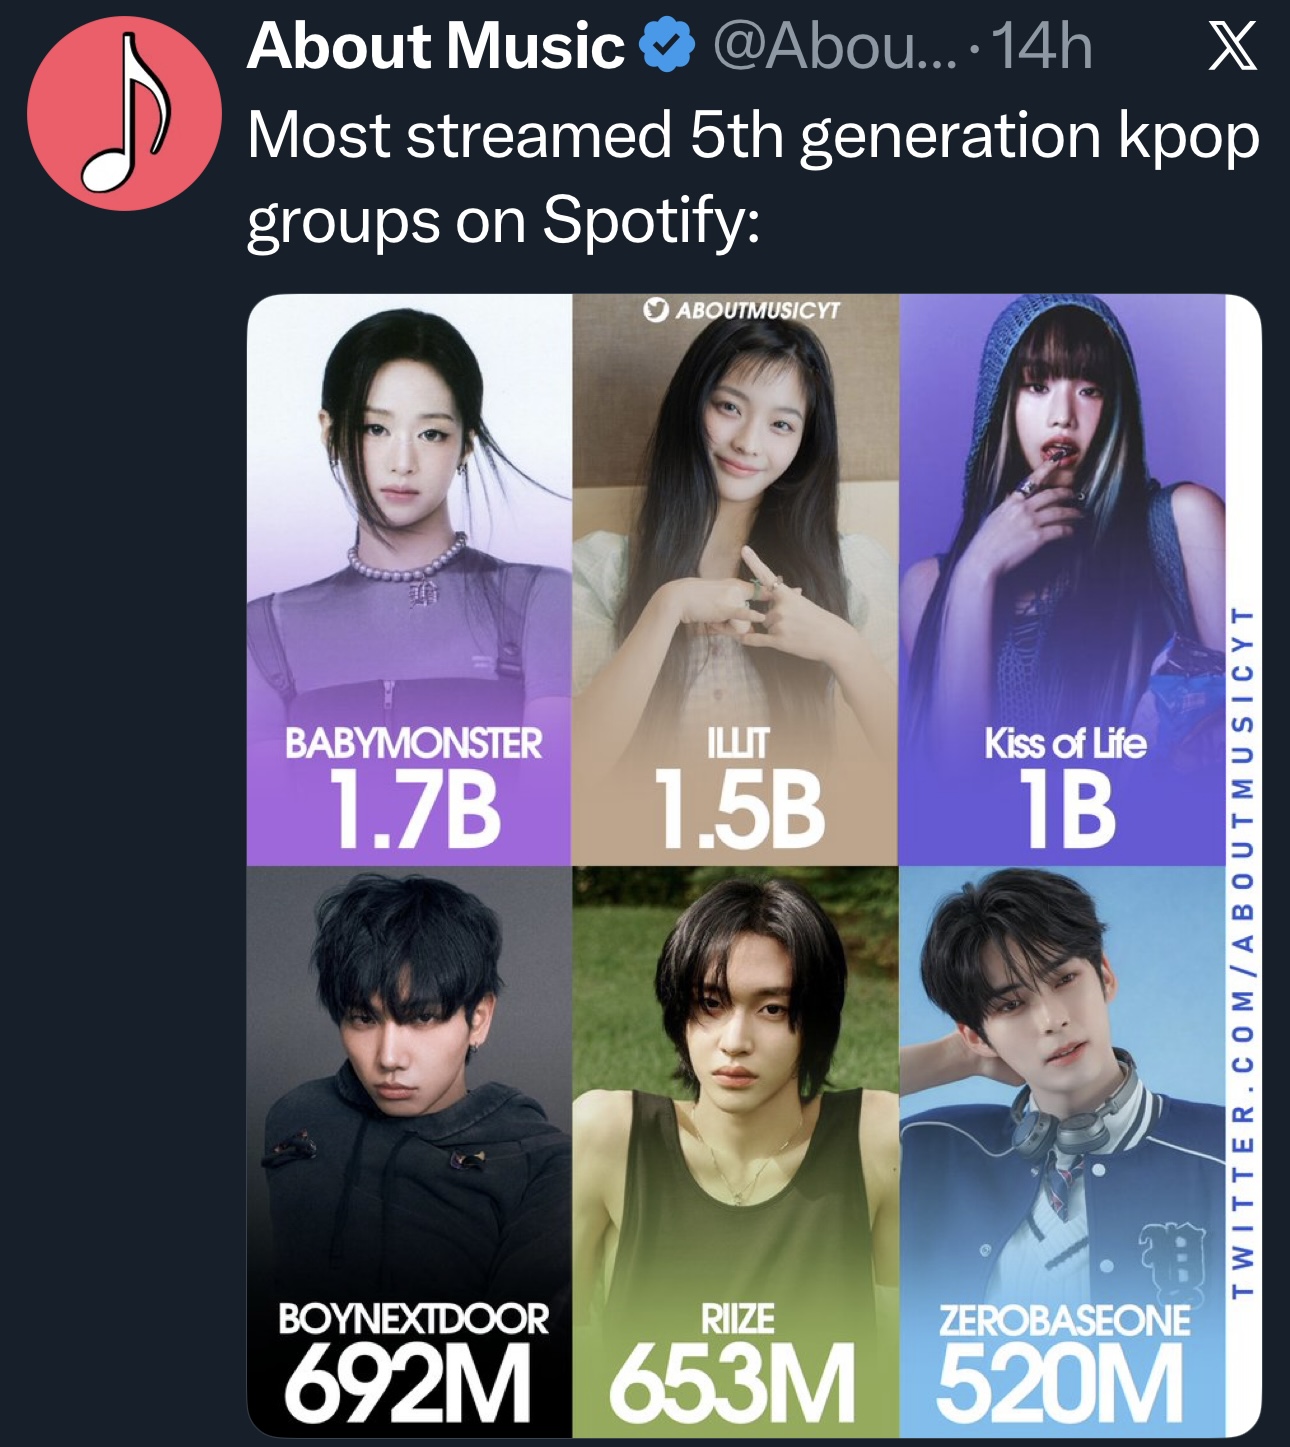Click the BABYMONSTER group name label
Screen dimensions: 1290x1447
[413, 743]
